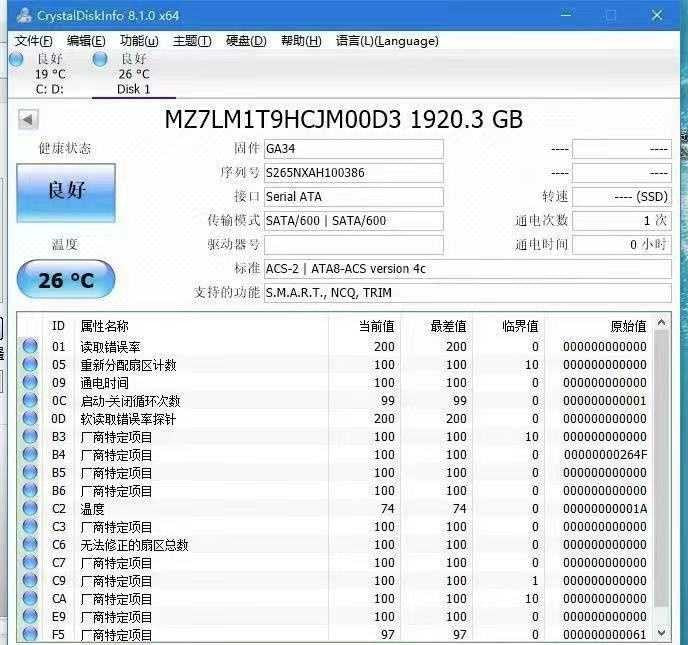Image resolution: width=688 pixels, height=645 pixels.
Task: Click the model title MZ7LM1T9HCJM00D3 1920.3 GB
Action: pos(344,119)
